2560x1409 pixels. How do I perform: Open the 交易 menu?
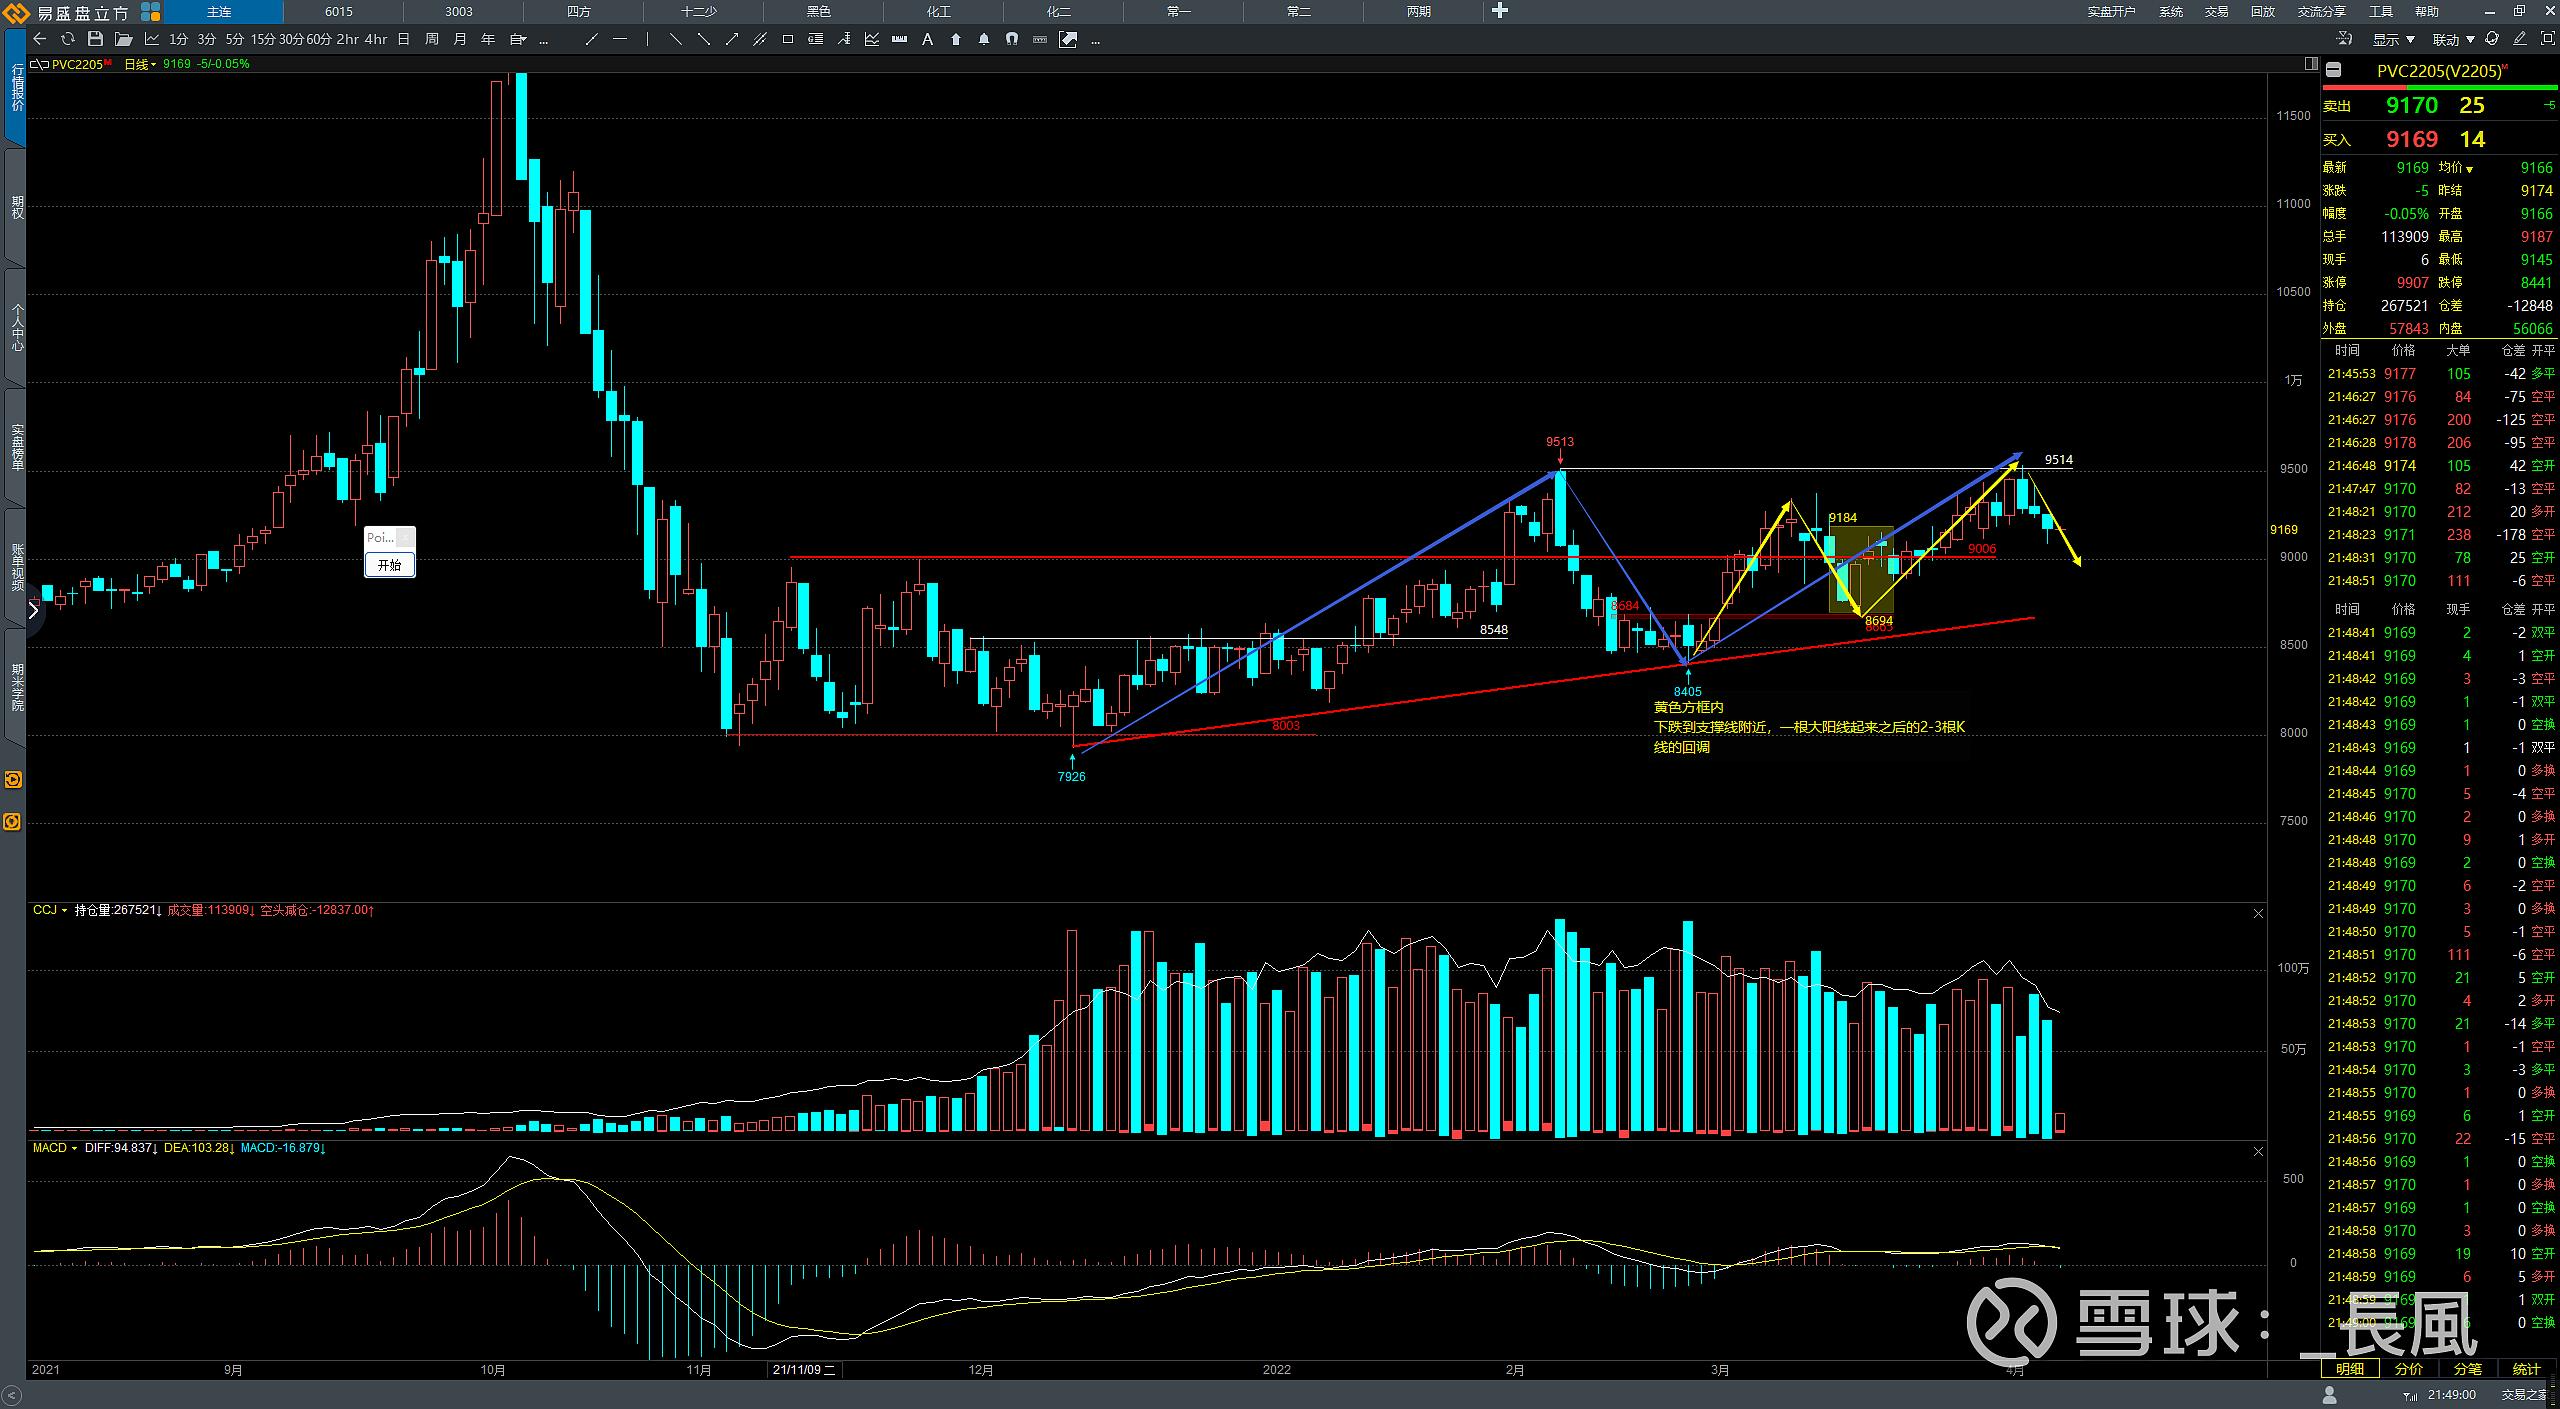pyautogui.click(x=2216, y=11)
